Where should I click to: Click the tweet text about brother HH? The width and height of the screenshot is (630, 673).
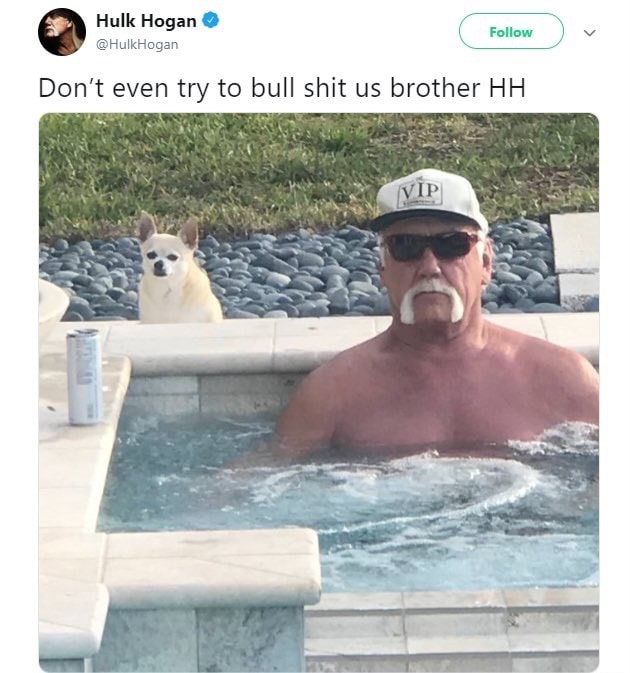click(282, 88)
